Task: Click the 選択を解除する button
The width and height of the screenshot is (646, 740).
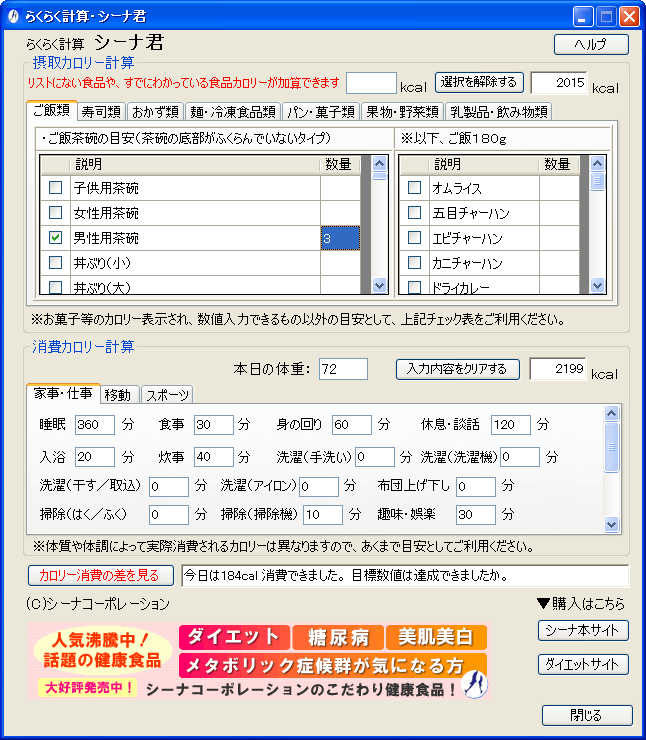Action: coord(478,82)
